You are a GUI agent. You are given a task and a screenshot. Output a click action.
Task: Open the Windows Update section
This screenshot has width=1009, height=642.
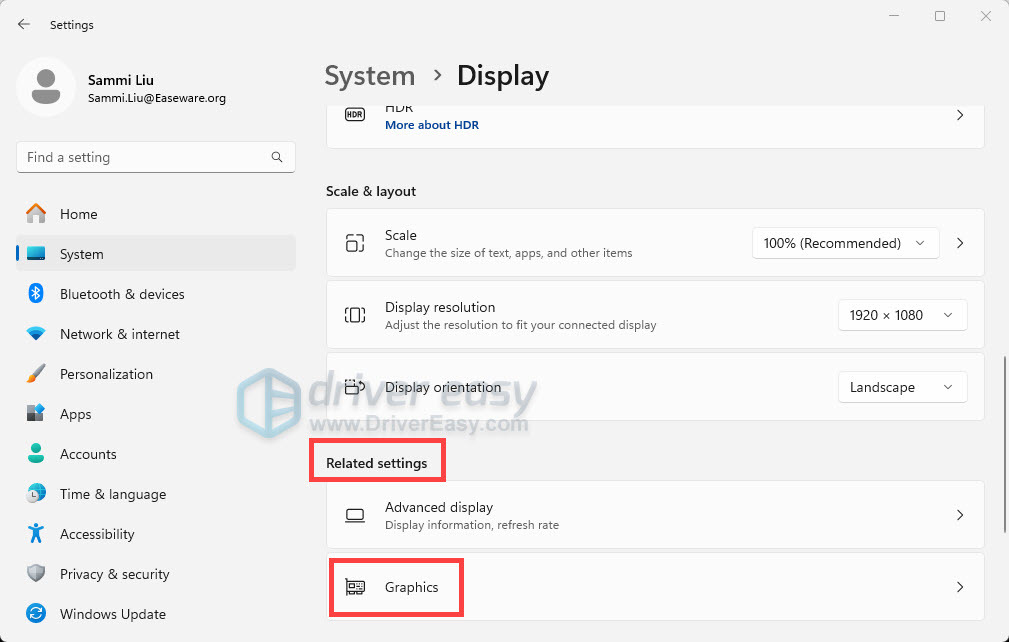click(x=112, y=614)
